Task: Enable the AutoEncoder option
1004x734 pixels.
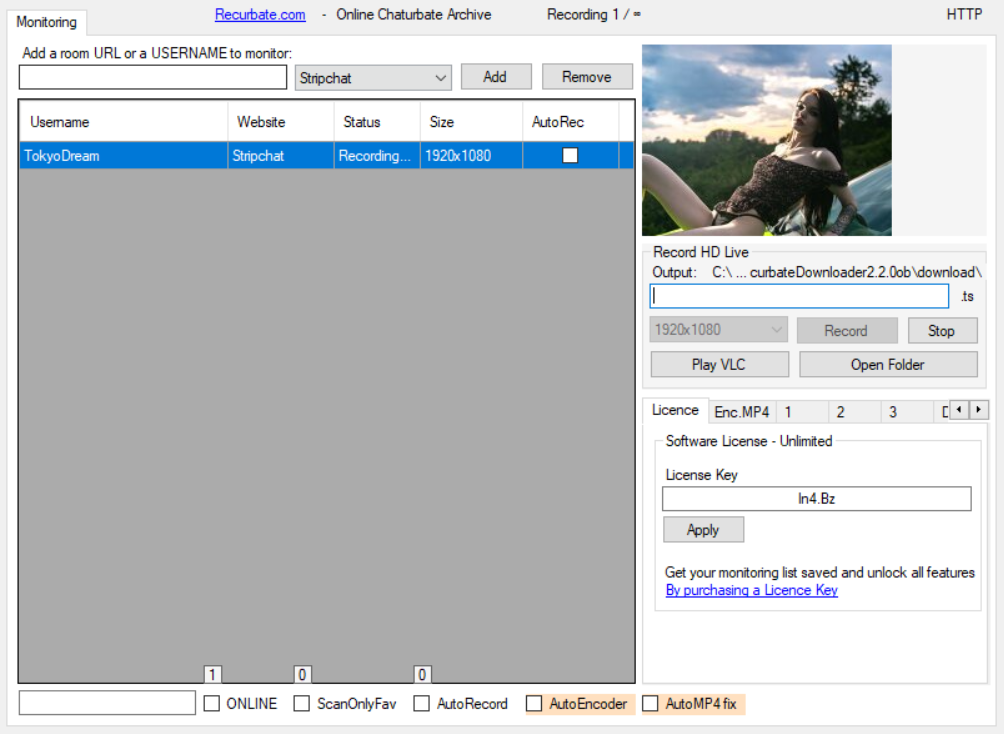Action: tap(535, 704)
